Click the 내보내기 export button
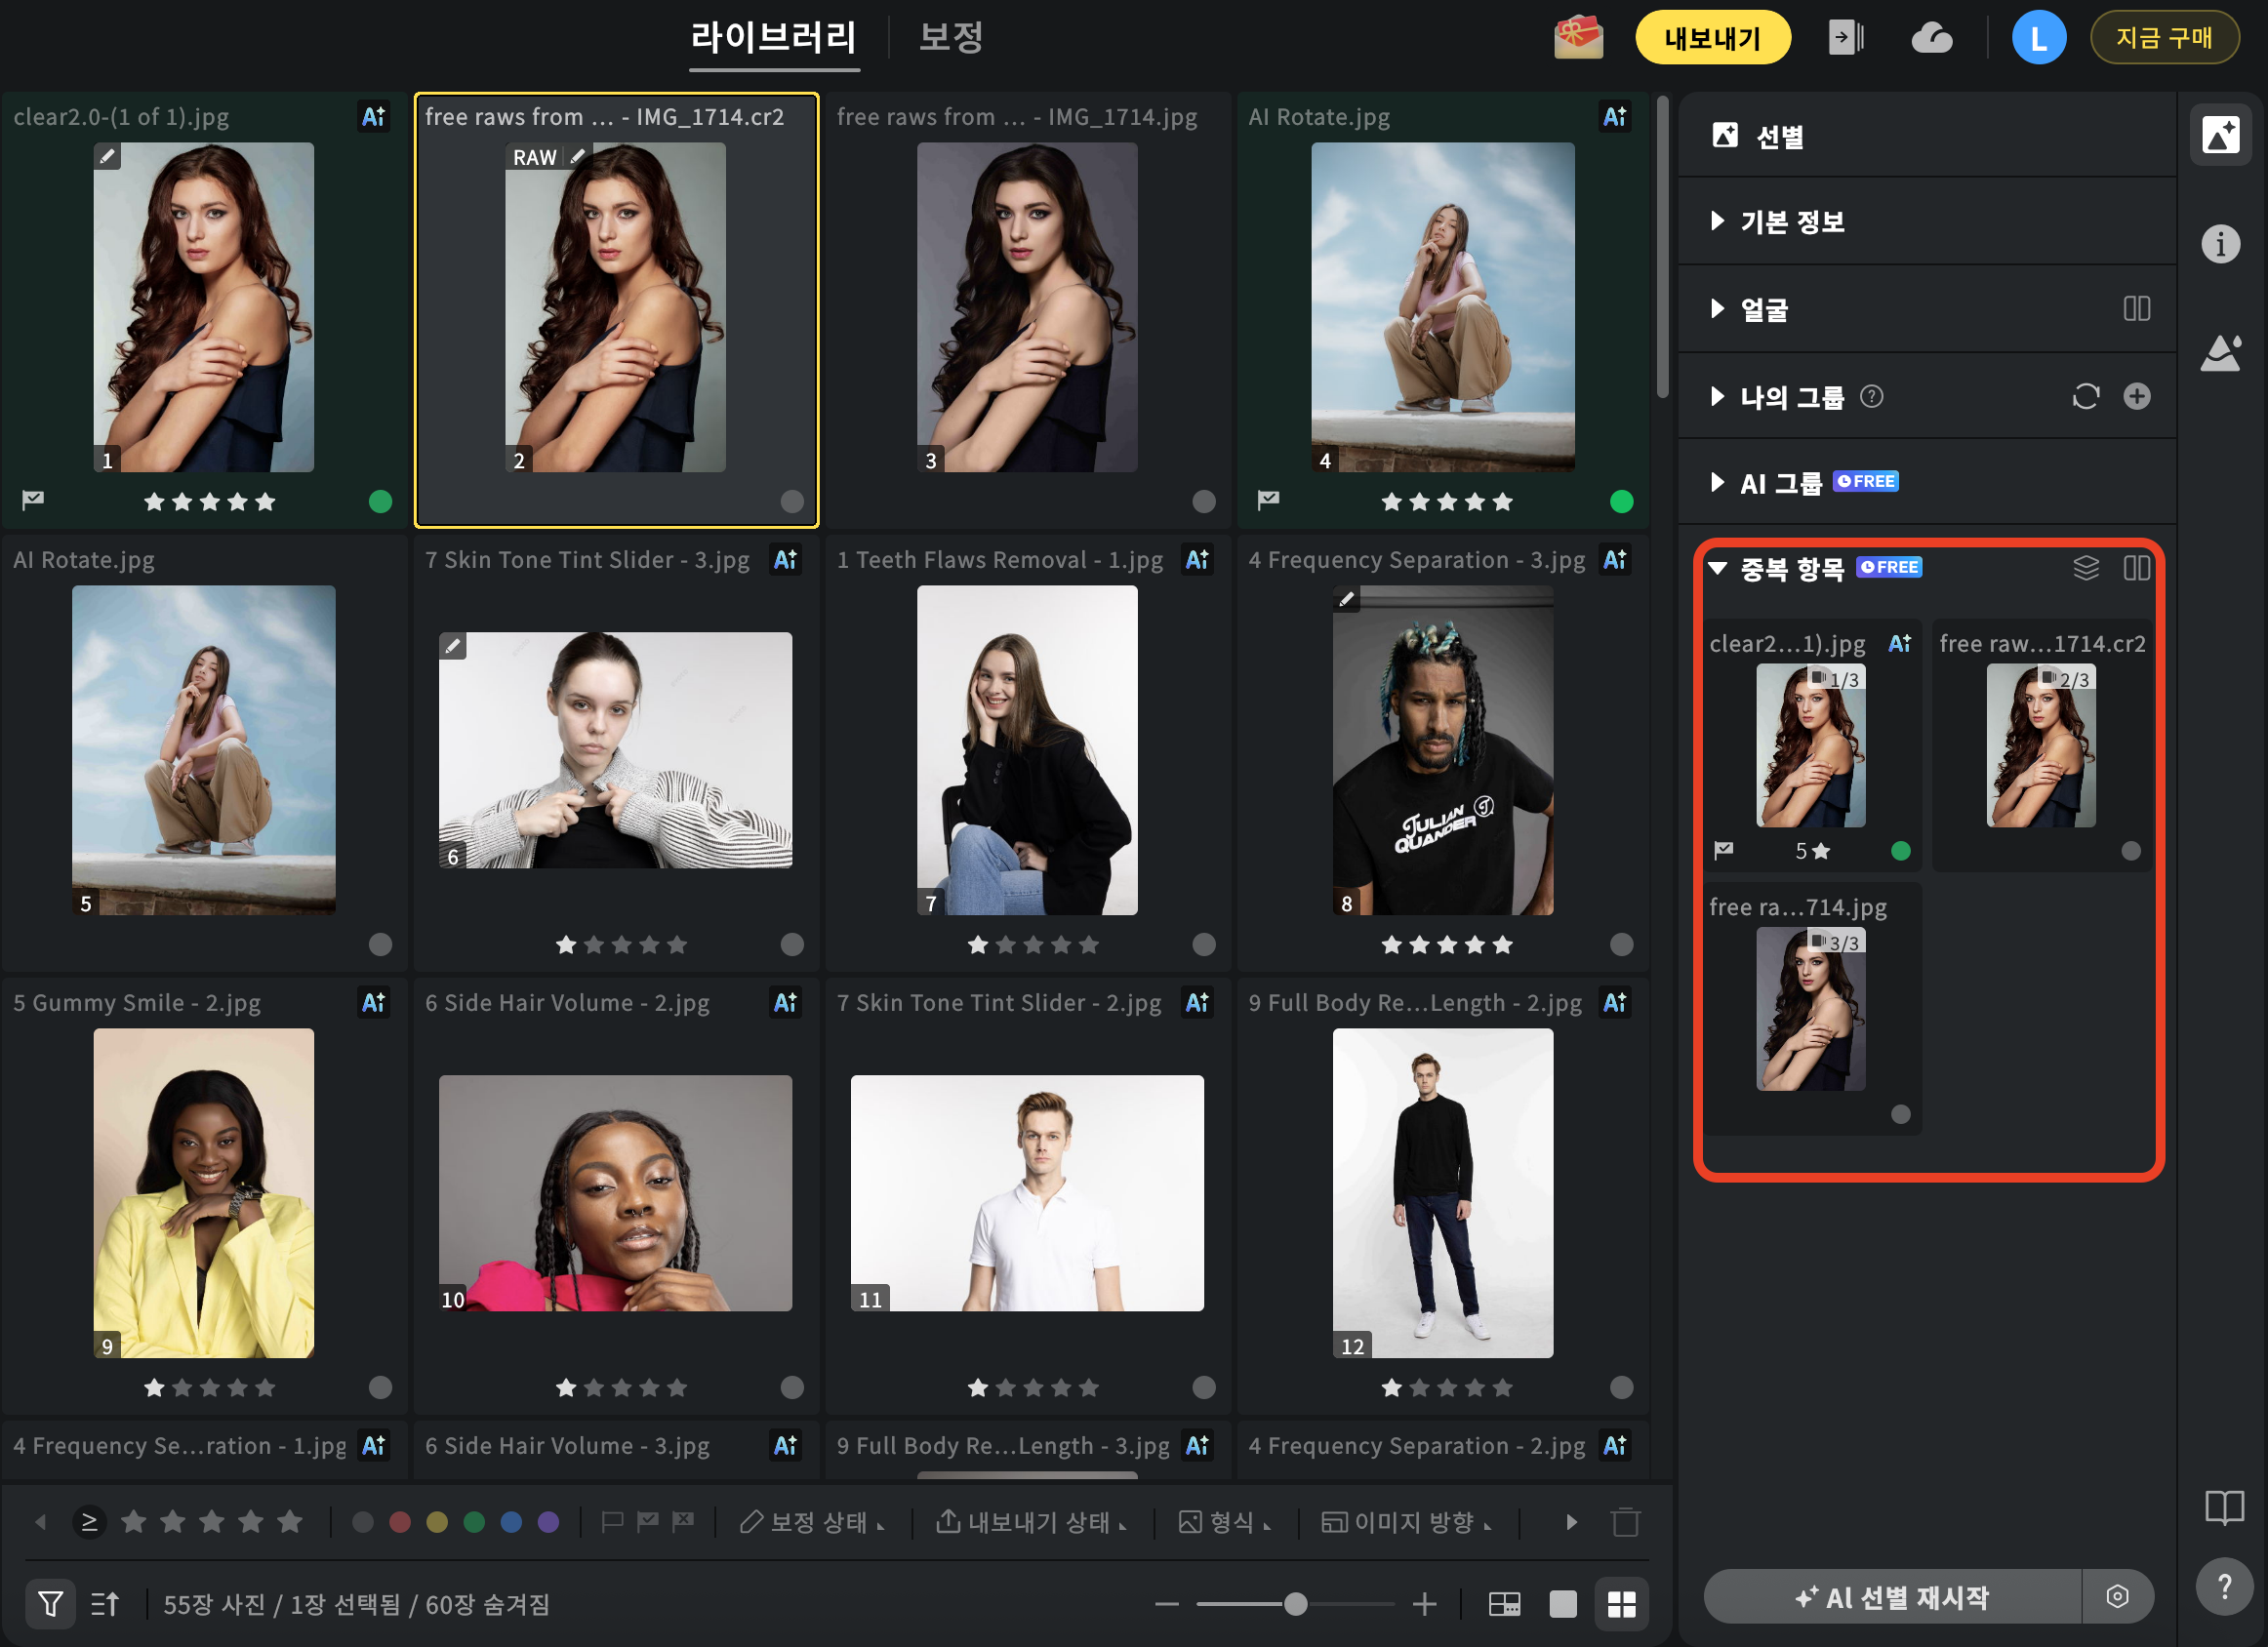Image resolution: width=2268 pixels, height=1647 pixels. coord(1712,38)
